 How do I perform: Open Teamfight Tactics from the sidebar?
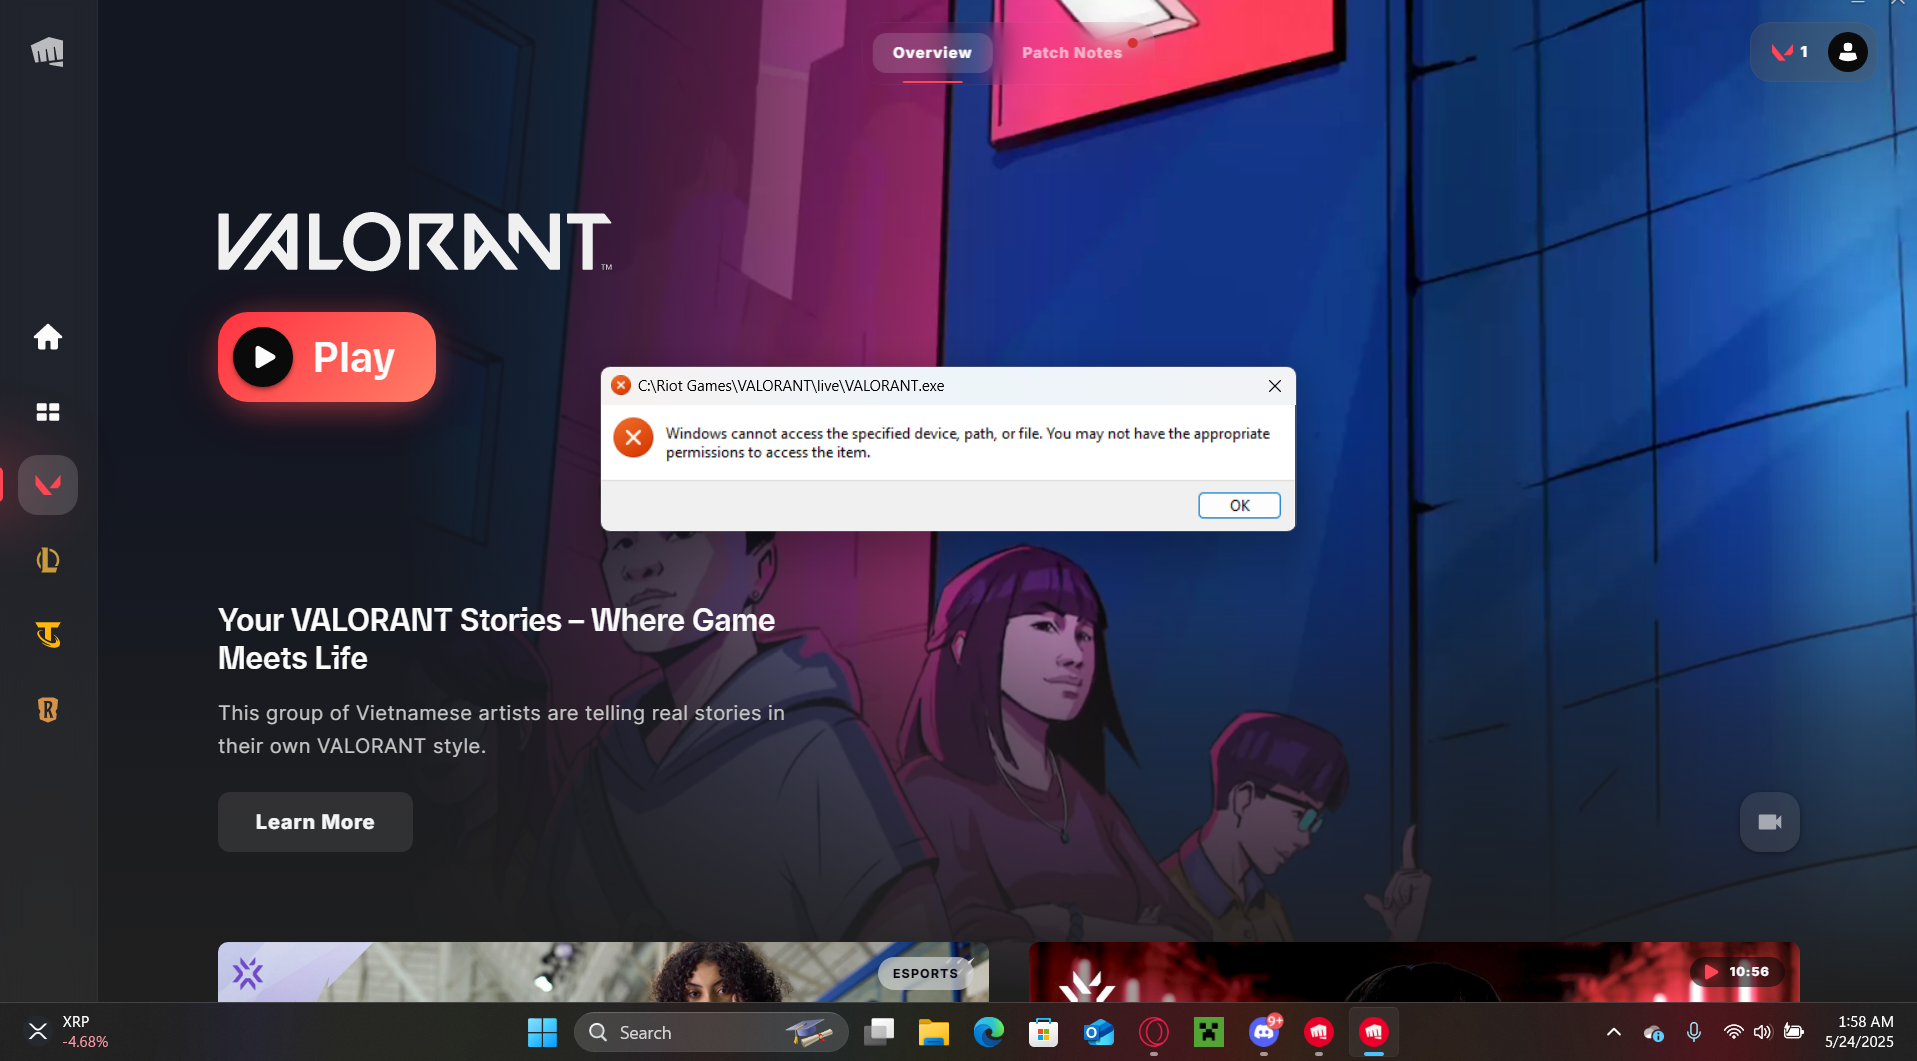tap(48, 635)
